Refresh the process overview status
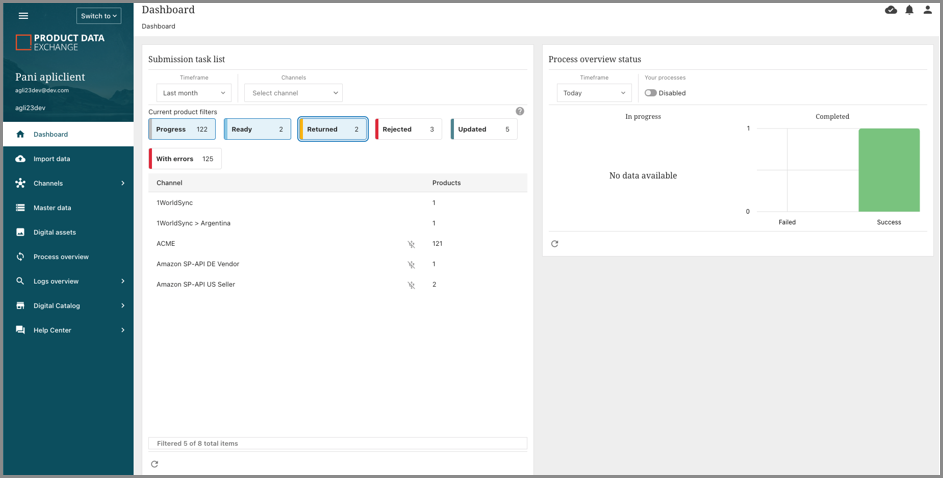This screenshot has height=478, width=943. pyautogui.click(x=555, y=244)
